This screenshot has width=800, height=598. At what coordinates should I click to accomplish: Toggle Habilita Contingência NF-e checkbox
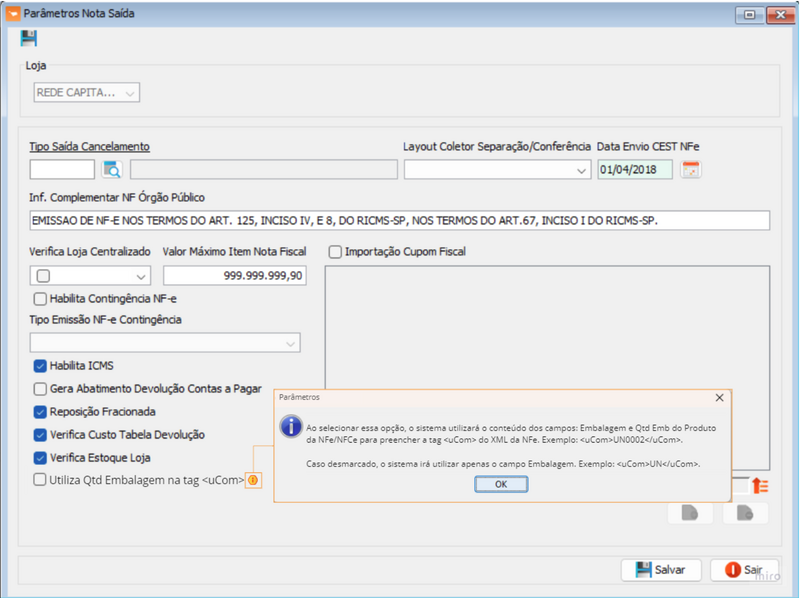click(x=41, y=298)
